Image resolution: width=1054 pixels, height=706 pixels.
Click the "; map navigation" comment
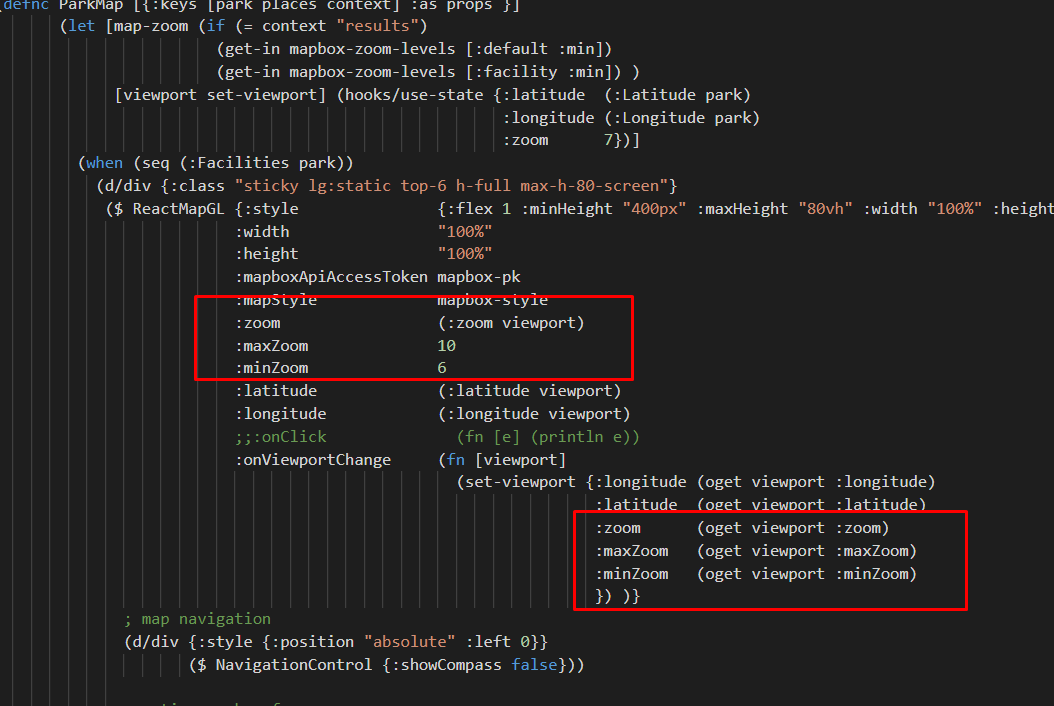pyautogui.click(x=197, y=618)
